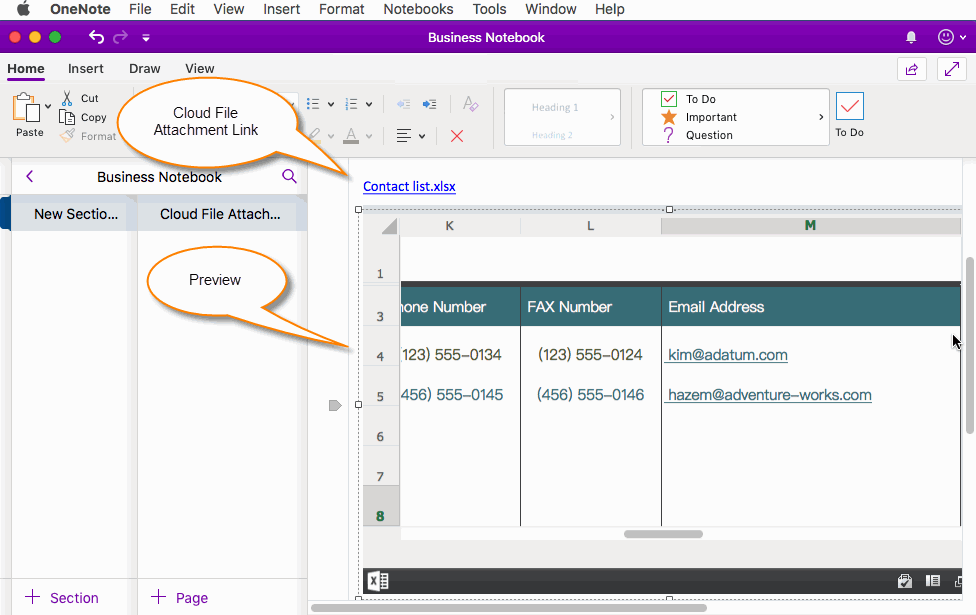The width and height of the screenshot is (976, 615).
Task: Add a new Page
Action: pos(179,598)
